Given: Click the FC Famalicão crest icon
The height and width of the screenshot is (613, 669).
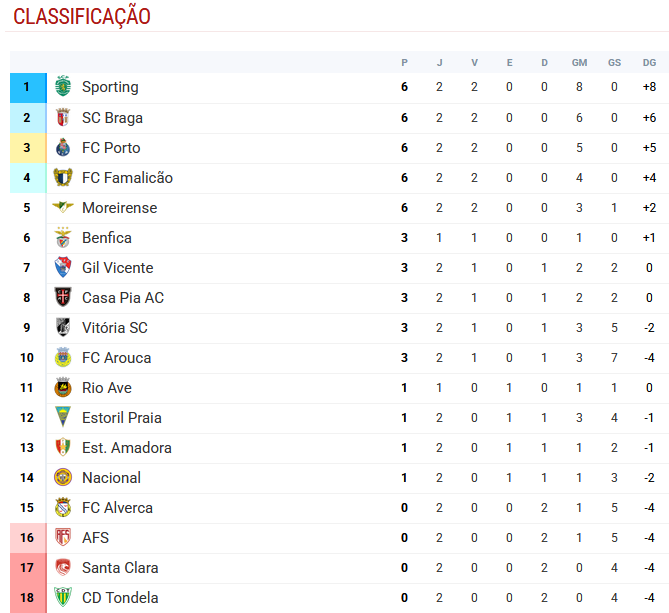Looking at the screenshot, I should click(63, 177).
